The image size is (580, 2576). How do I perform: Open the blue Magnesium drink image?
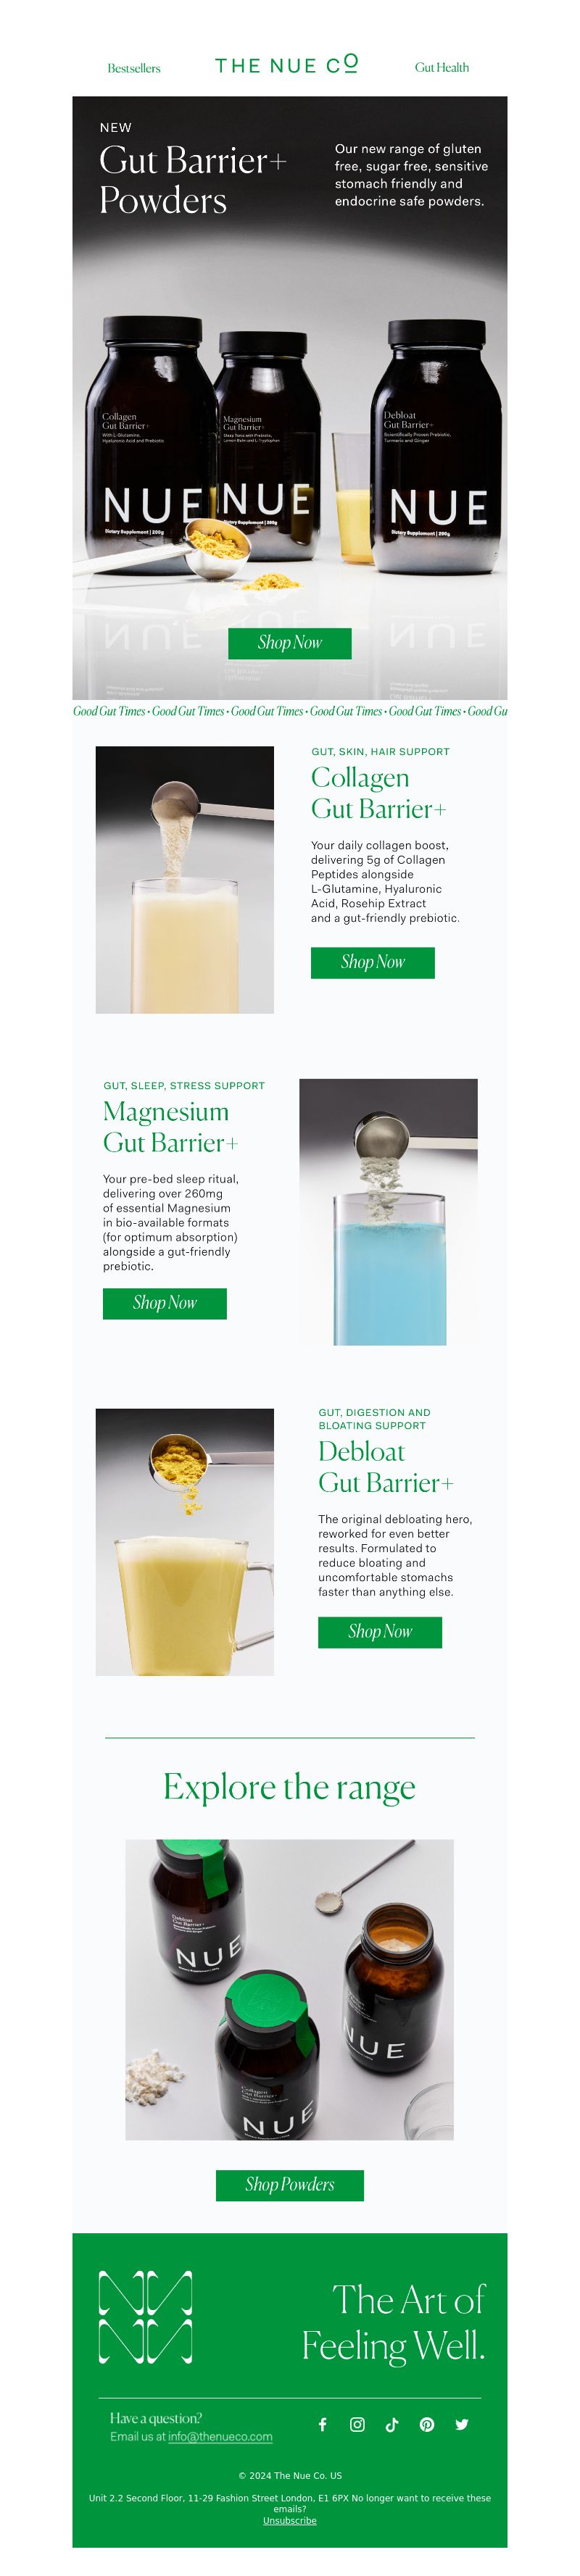pos(389,1212)
